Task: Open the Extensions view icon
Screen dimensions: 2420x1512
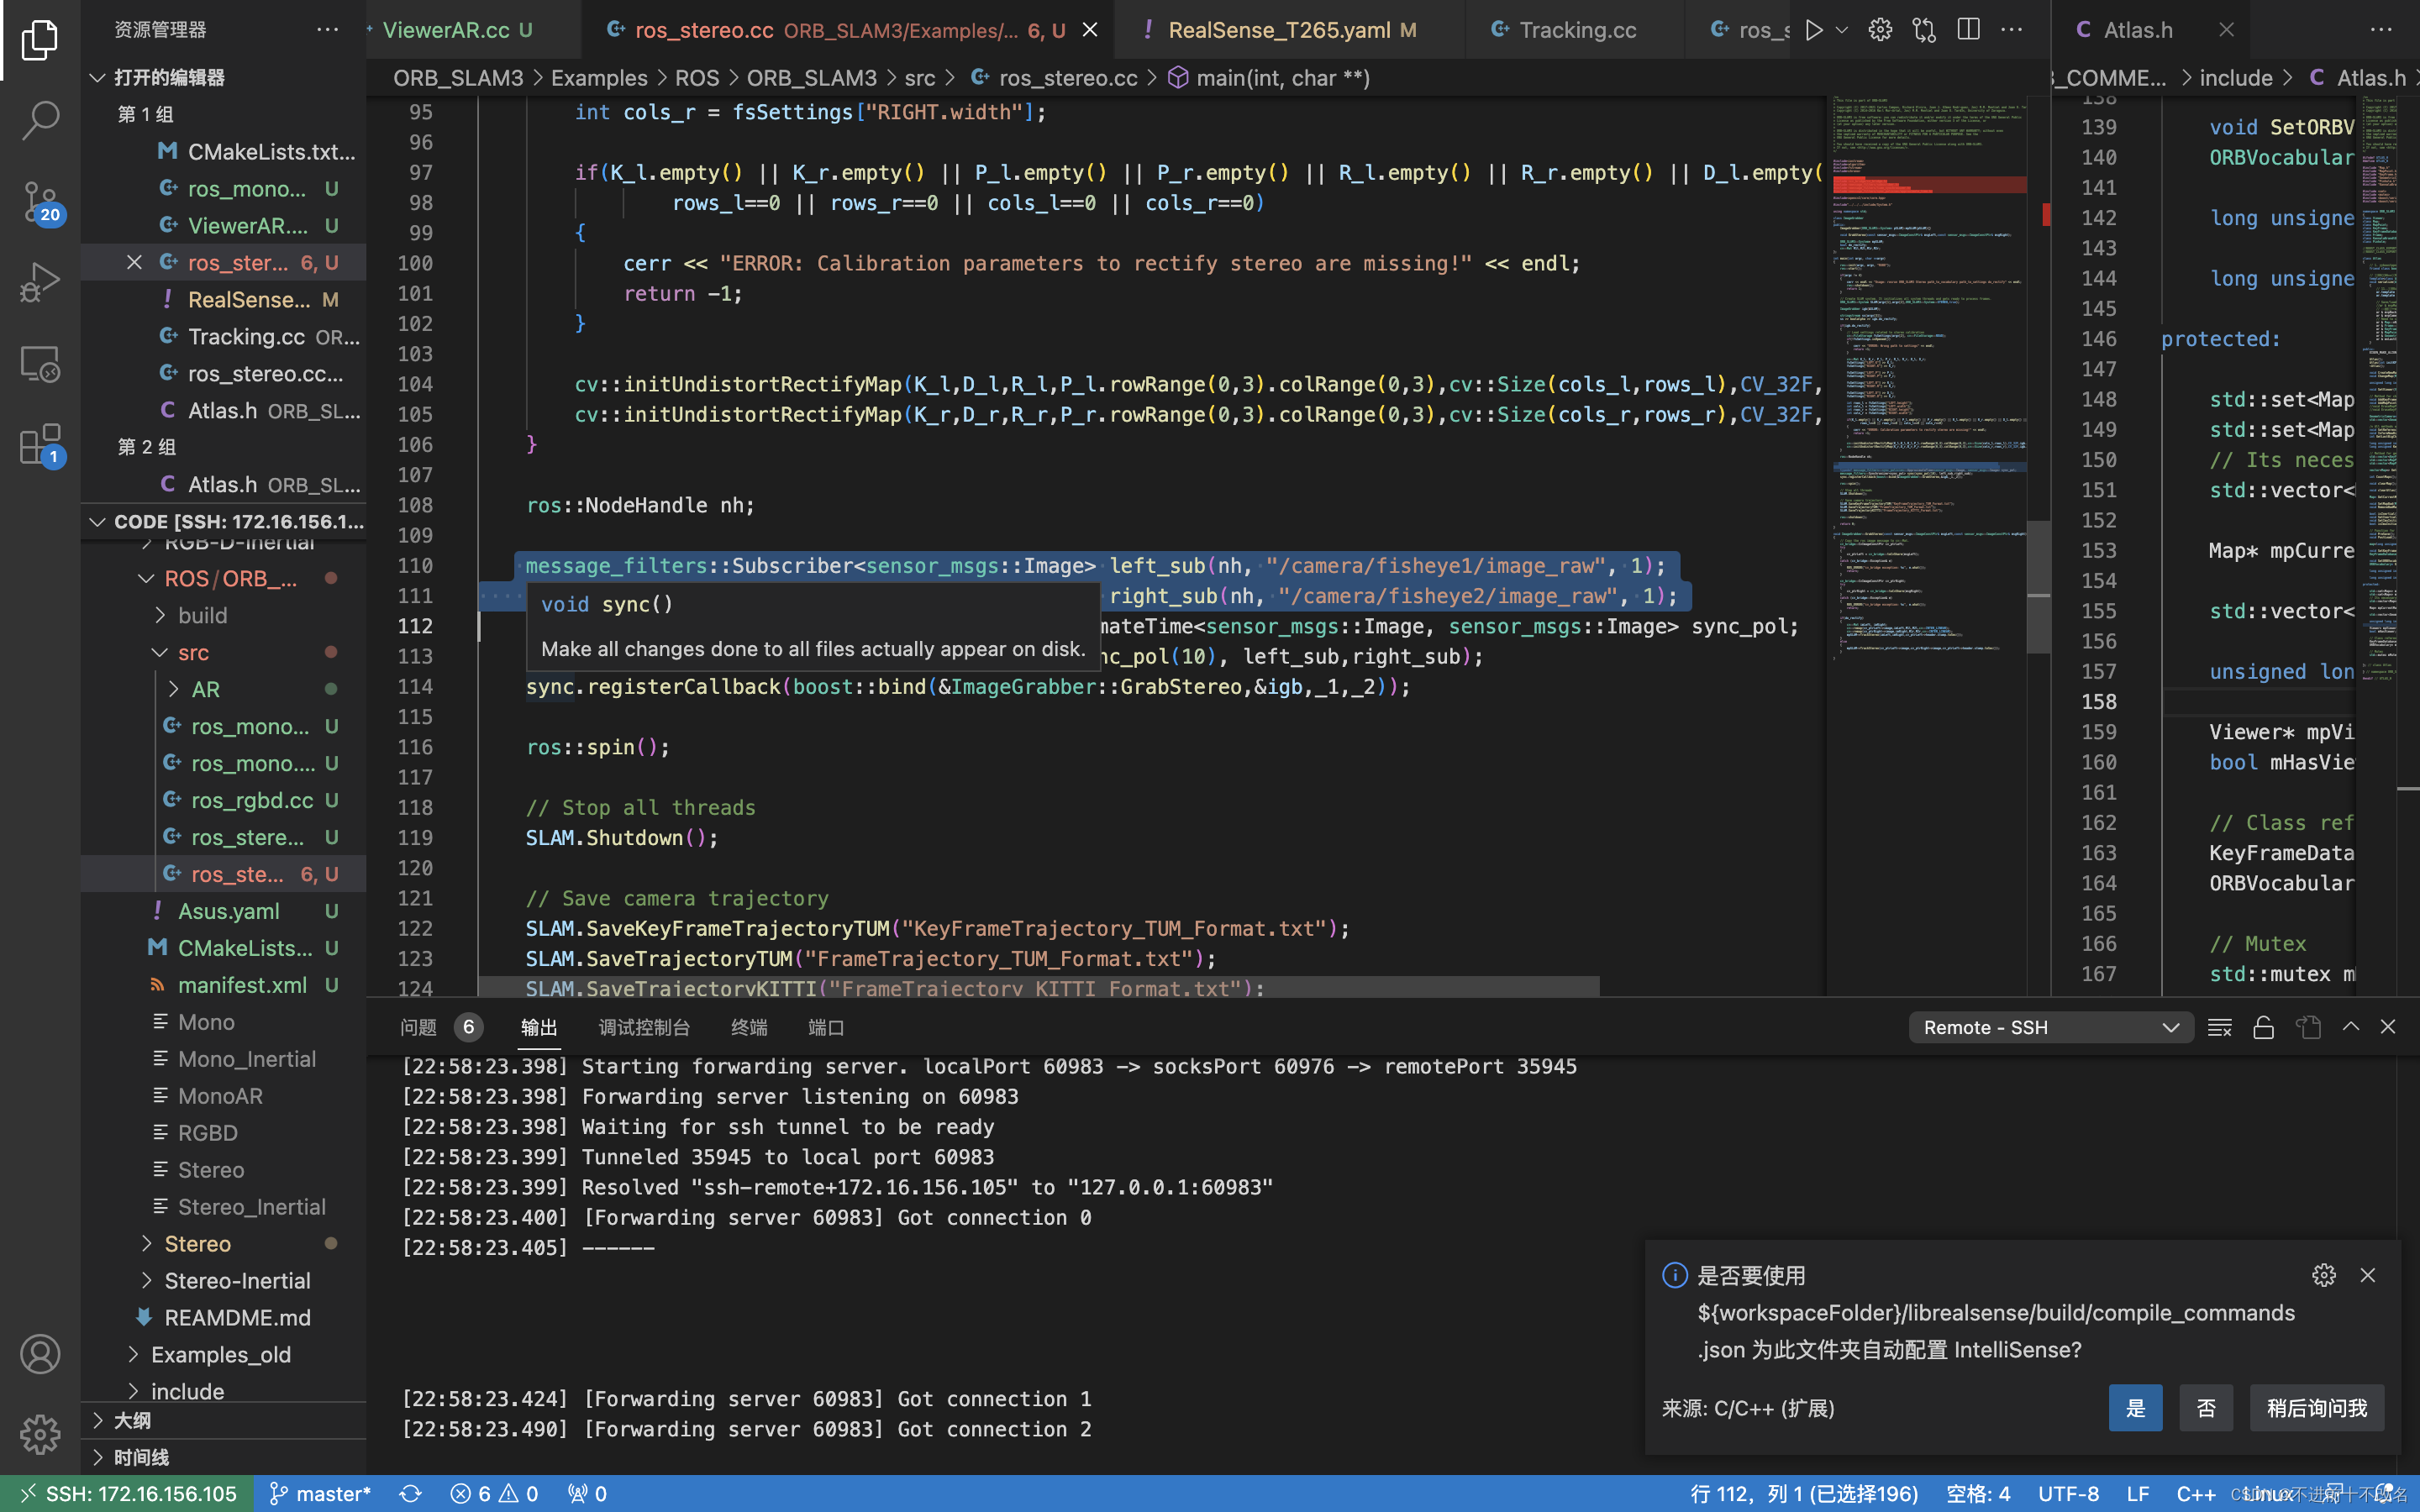Action: [40, 445]
